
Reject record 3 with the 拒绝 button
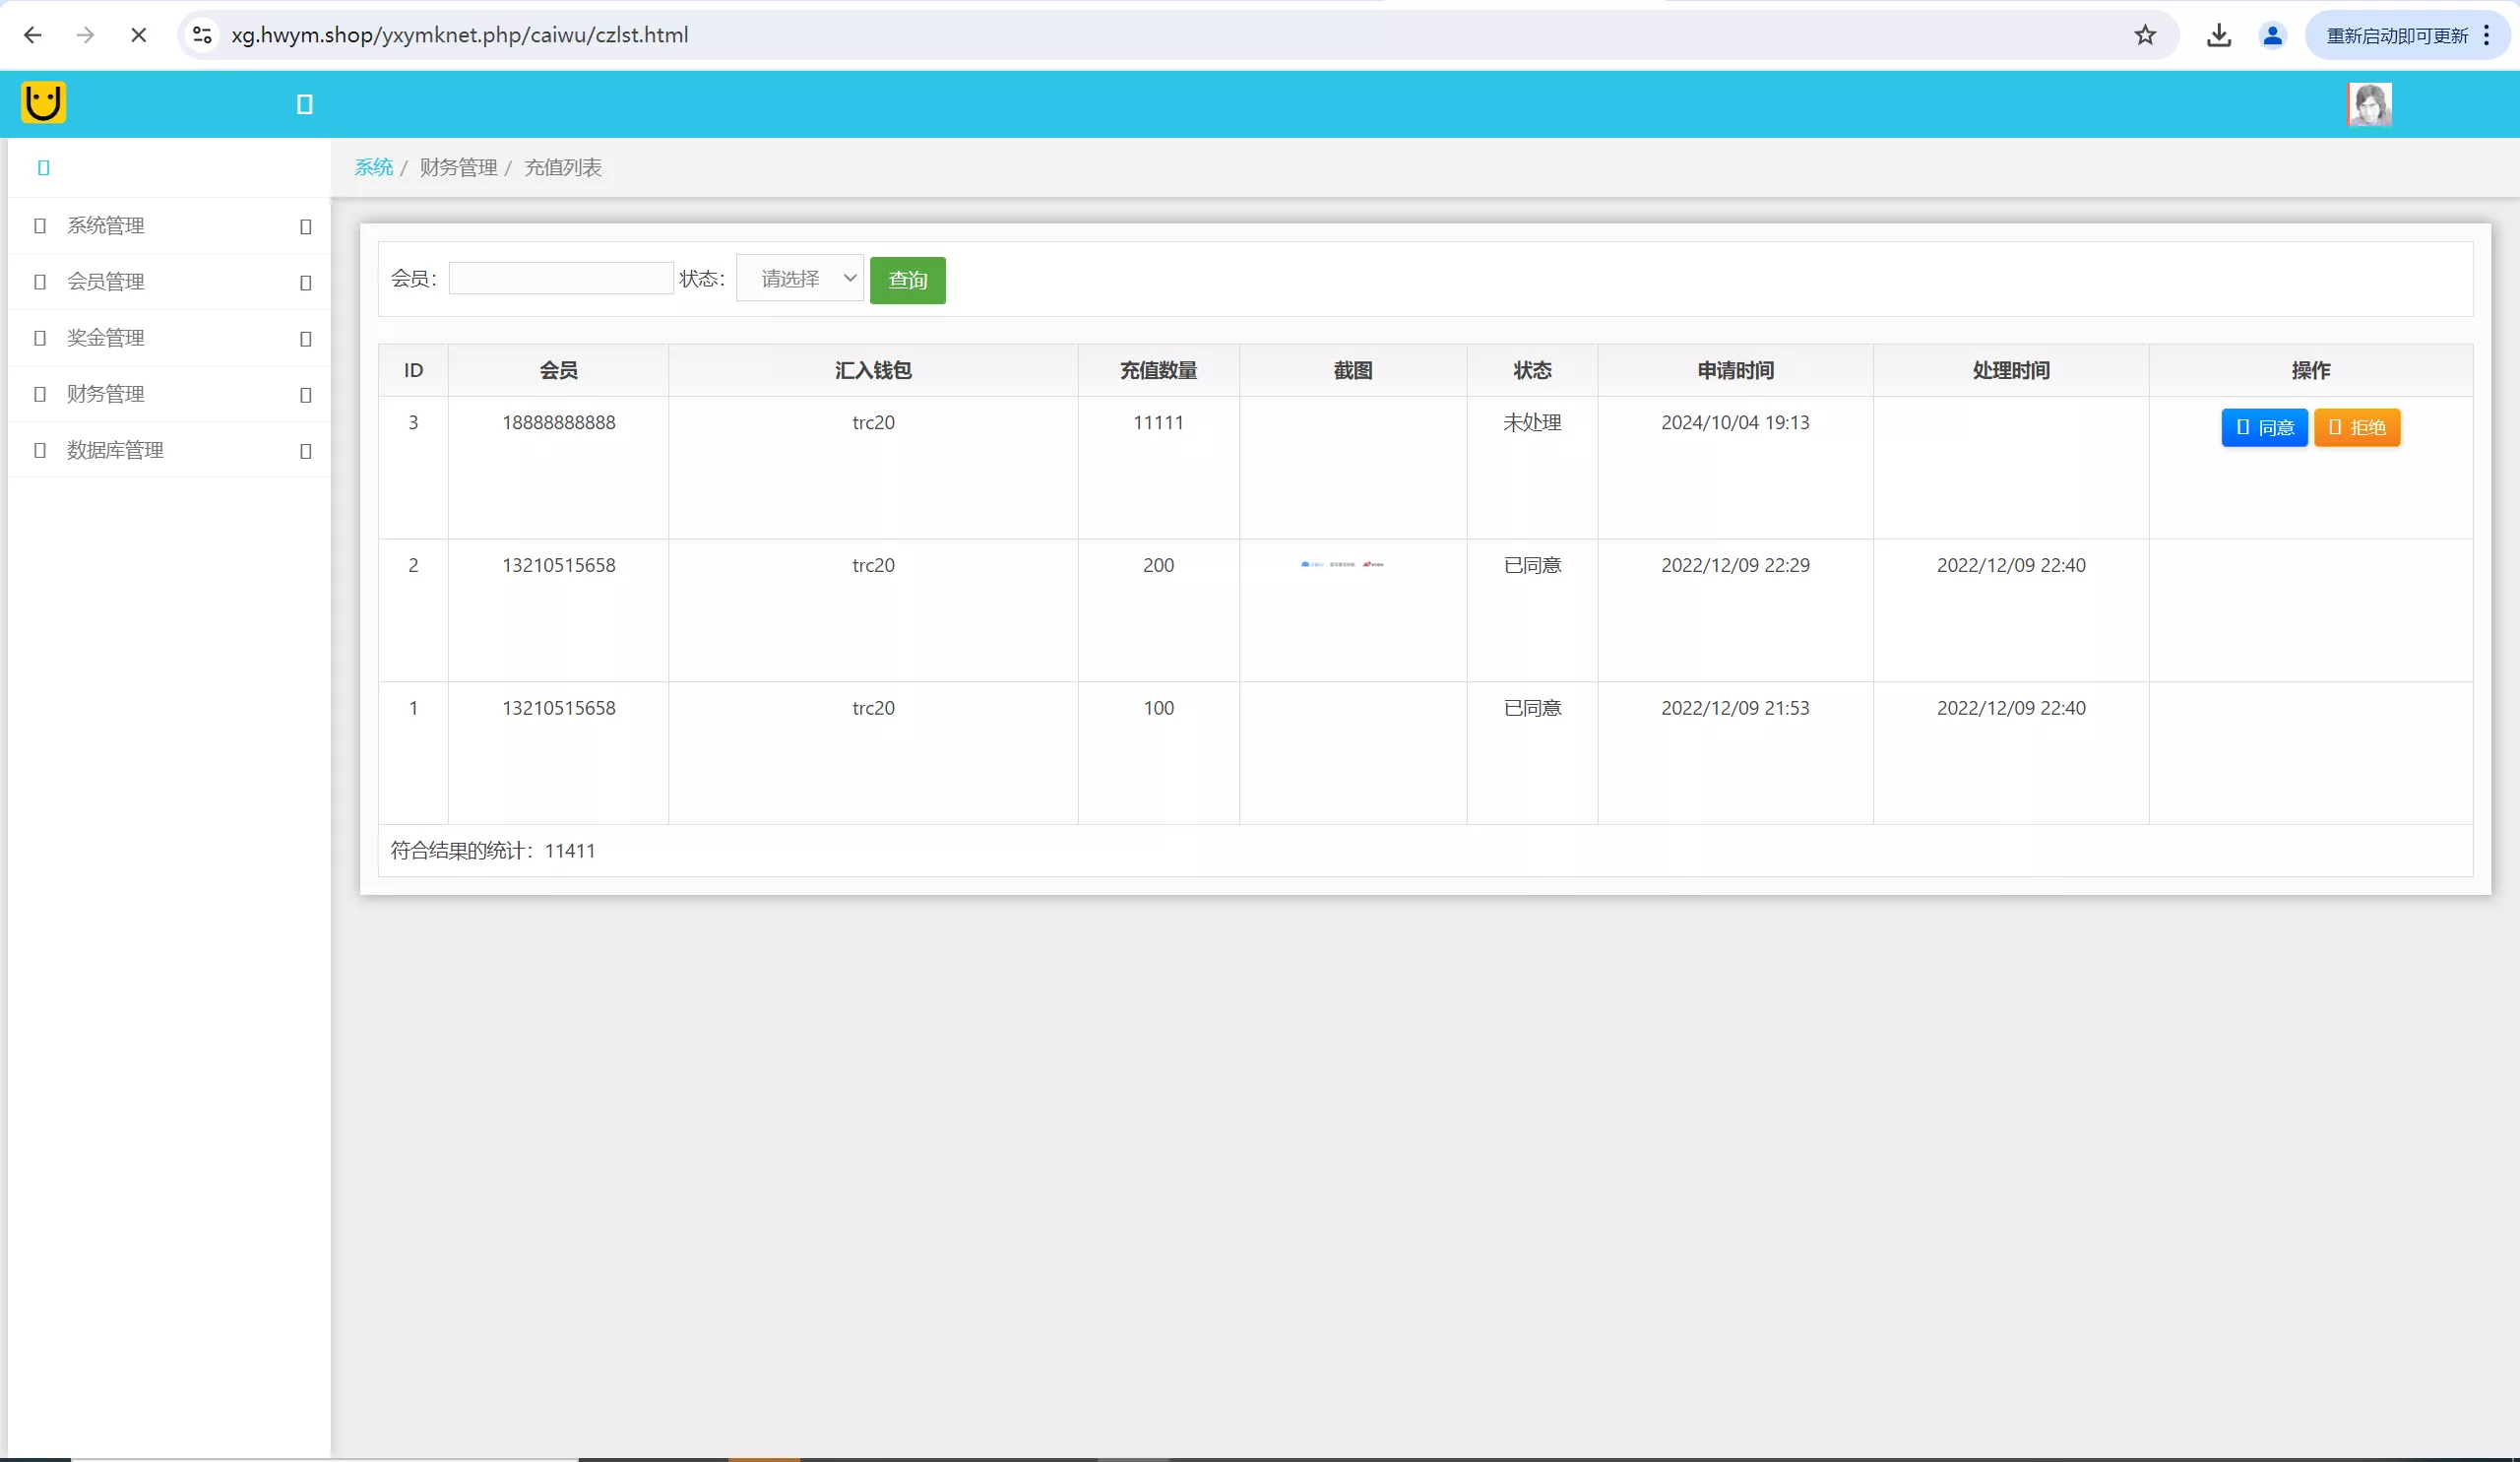click(2356, 428)
